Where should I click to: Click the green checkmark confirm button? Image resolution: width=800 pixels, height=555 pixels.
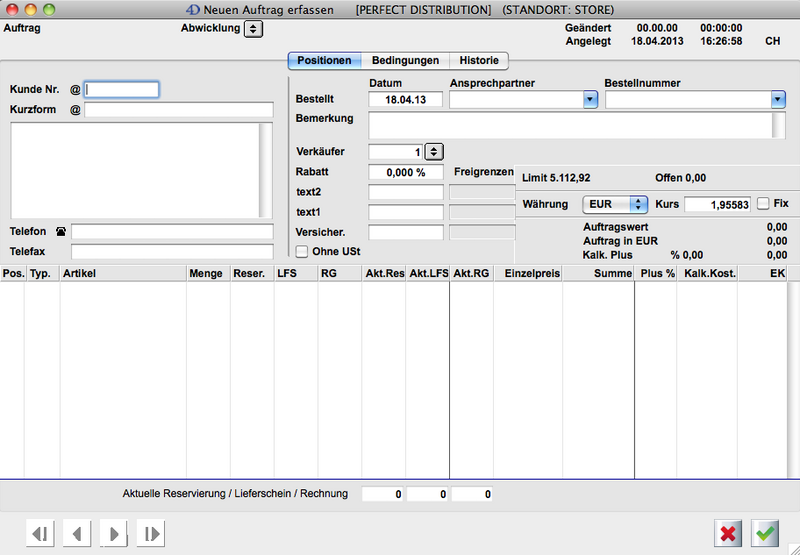pos(766,533)
